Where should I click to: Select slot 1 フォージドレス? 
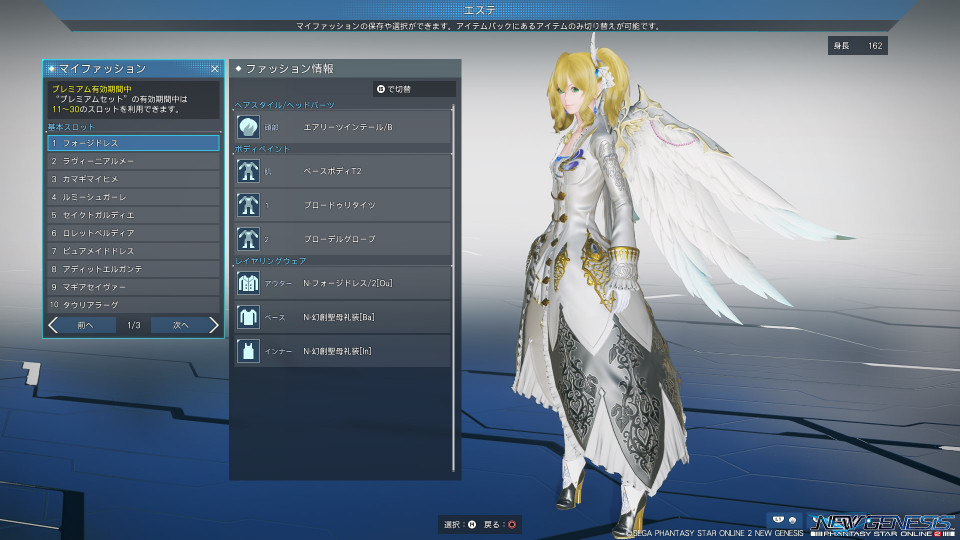click(133, 143)
